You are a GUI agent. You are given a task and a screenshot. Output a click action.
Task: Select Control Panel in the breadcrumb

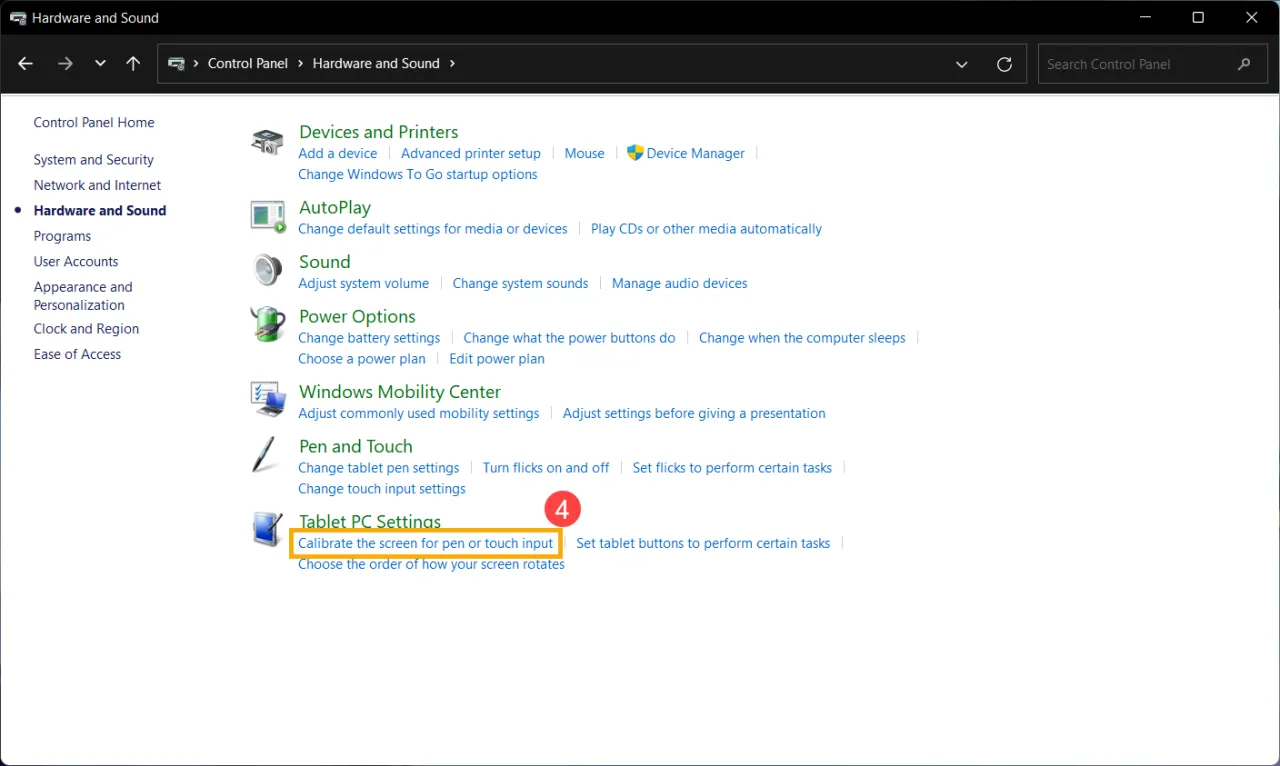[247, 63]
